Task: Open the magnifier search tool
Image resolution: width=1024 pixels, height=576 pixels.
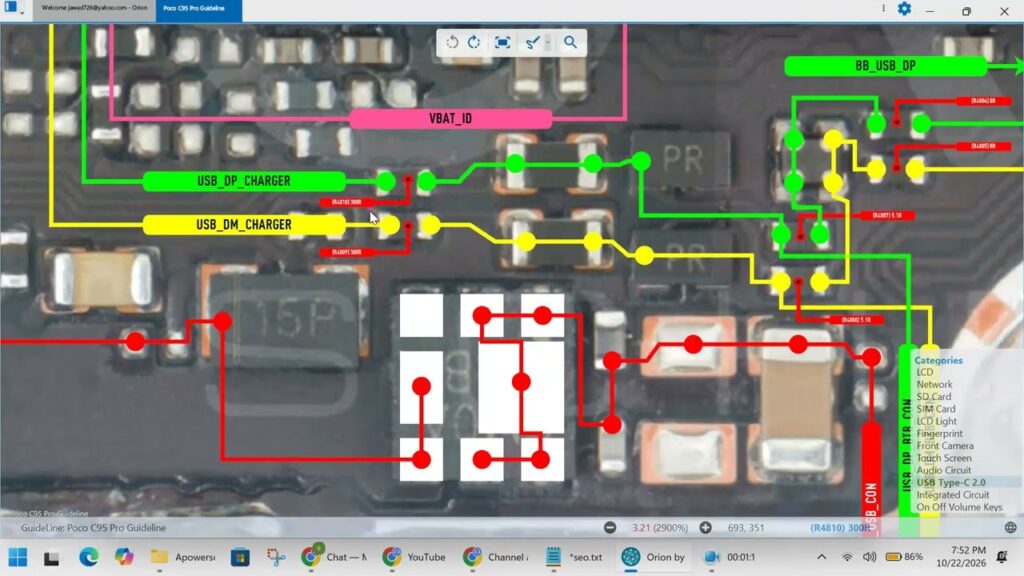Action: pyautogui.click(x=570, y=42)
